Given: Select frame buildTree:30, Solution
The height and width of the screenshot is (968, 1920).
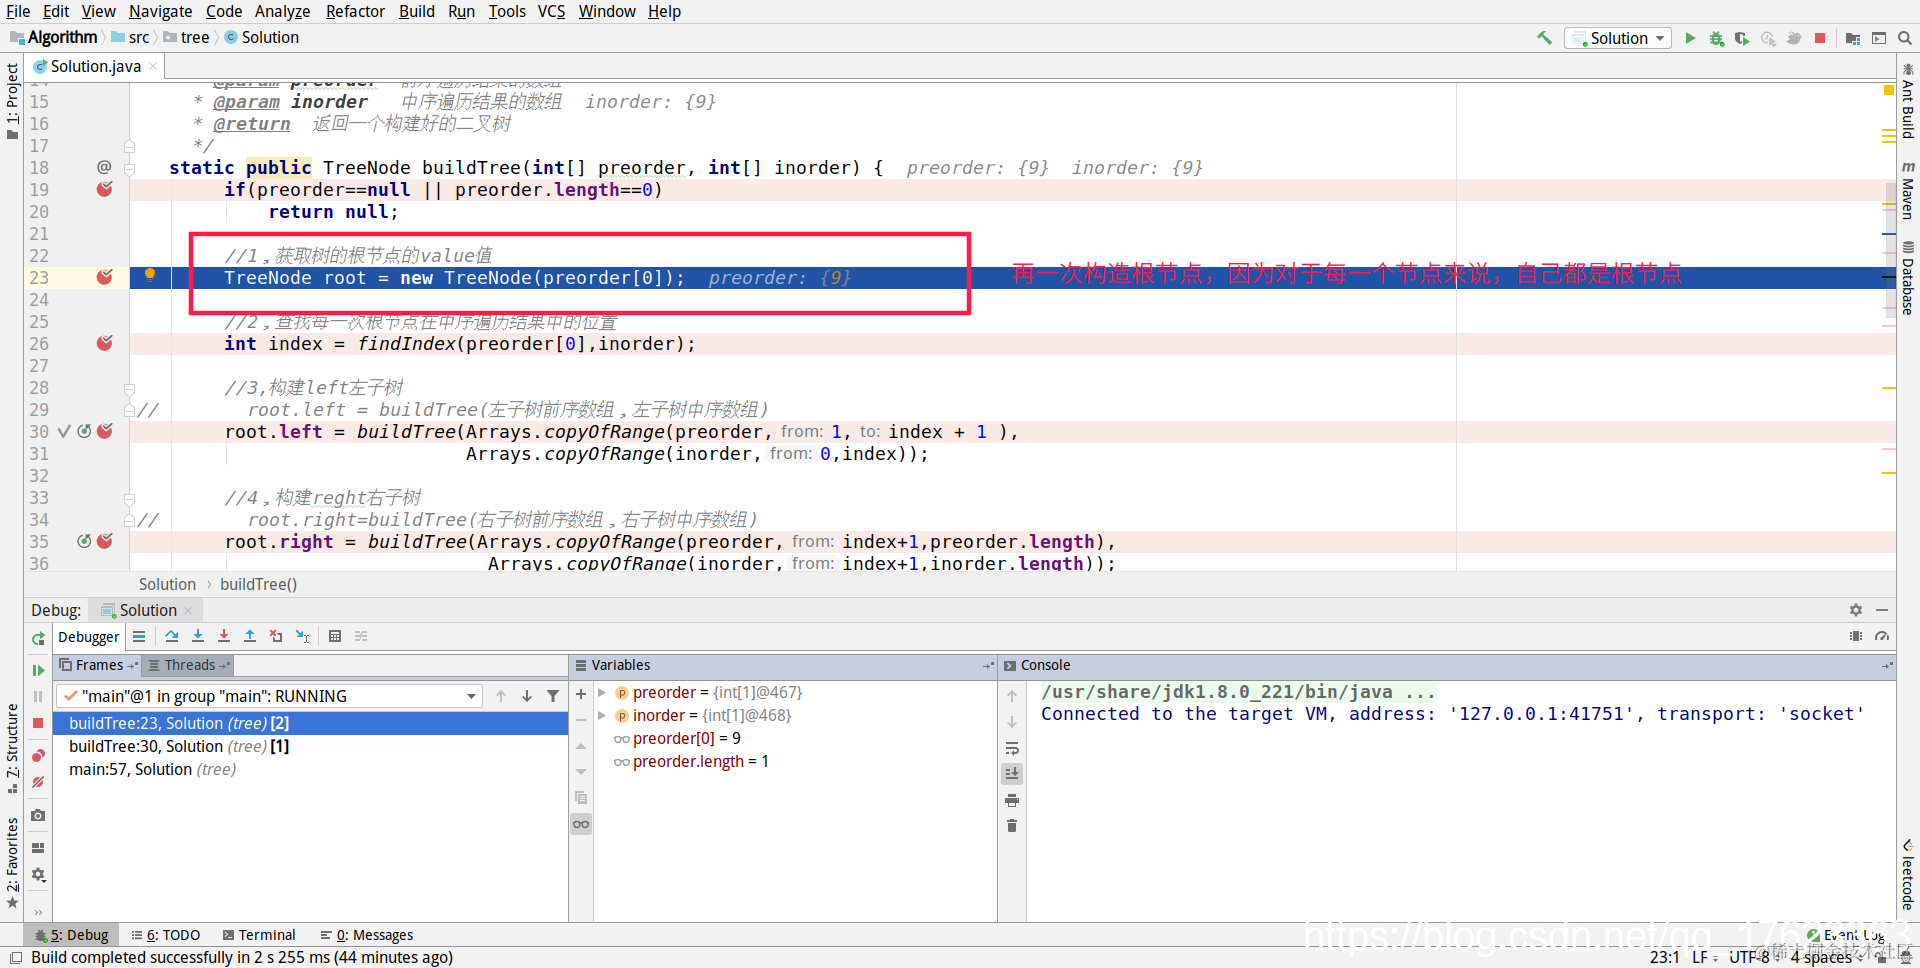Looking at the screenshot, I should coord(311,746).
